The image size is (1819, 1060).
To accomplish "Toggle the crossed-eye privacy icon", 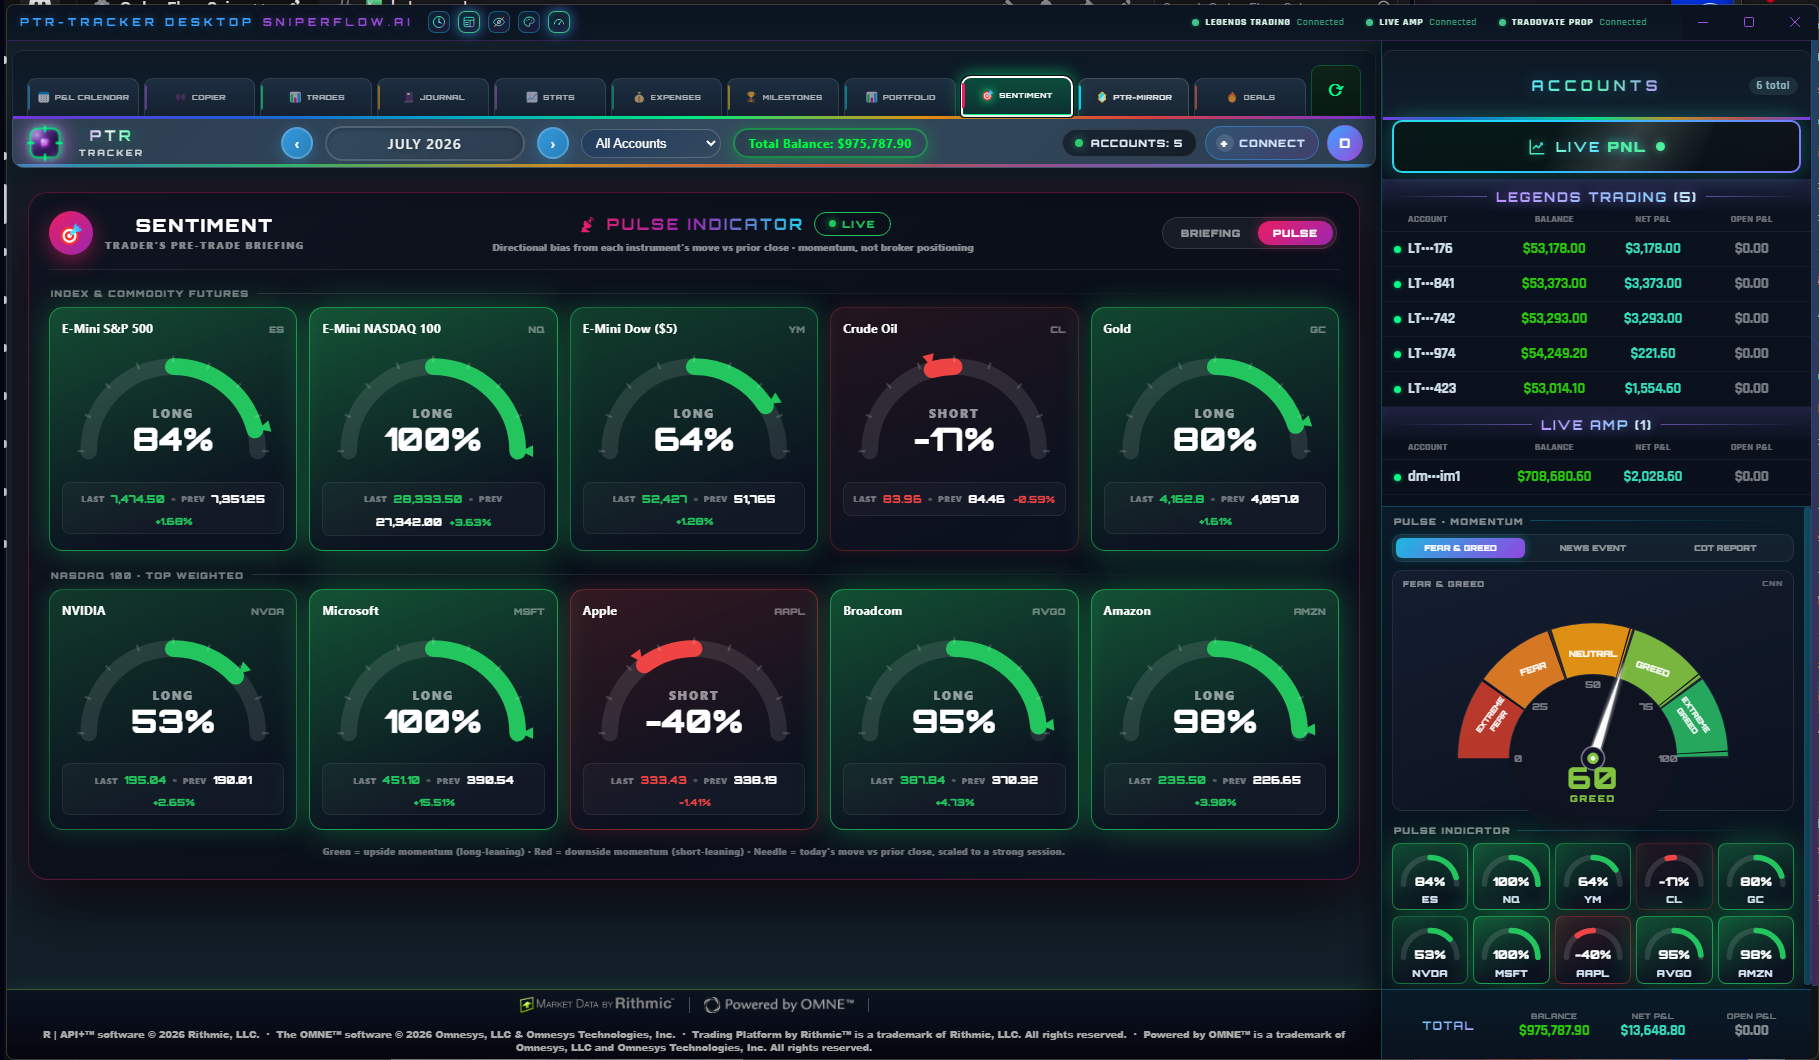I will [499, 22].
